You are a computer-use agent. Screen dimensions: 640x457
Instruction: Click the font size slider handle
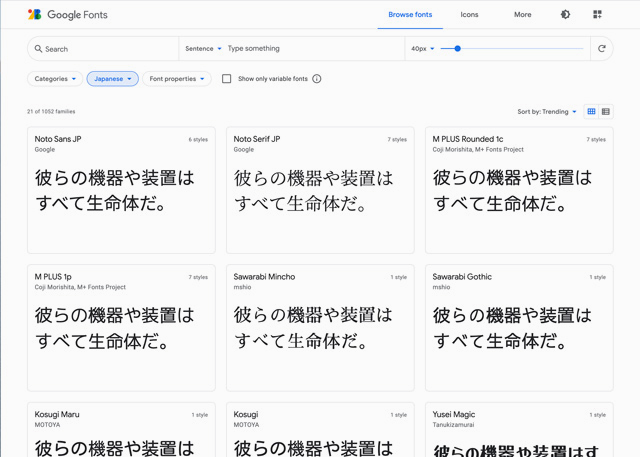pyautogui.click(x=458, y=49)
